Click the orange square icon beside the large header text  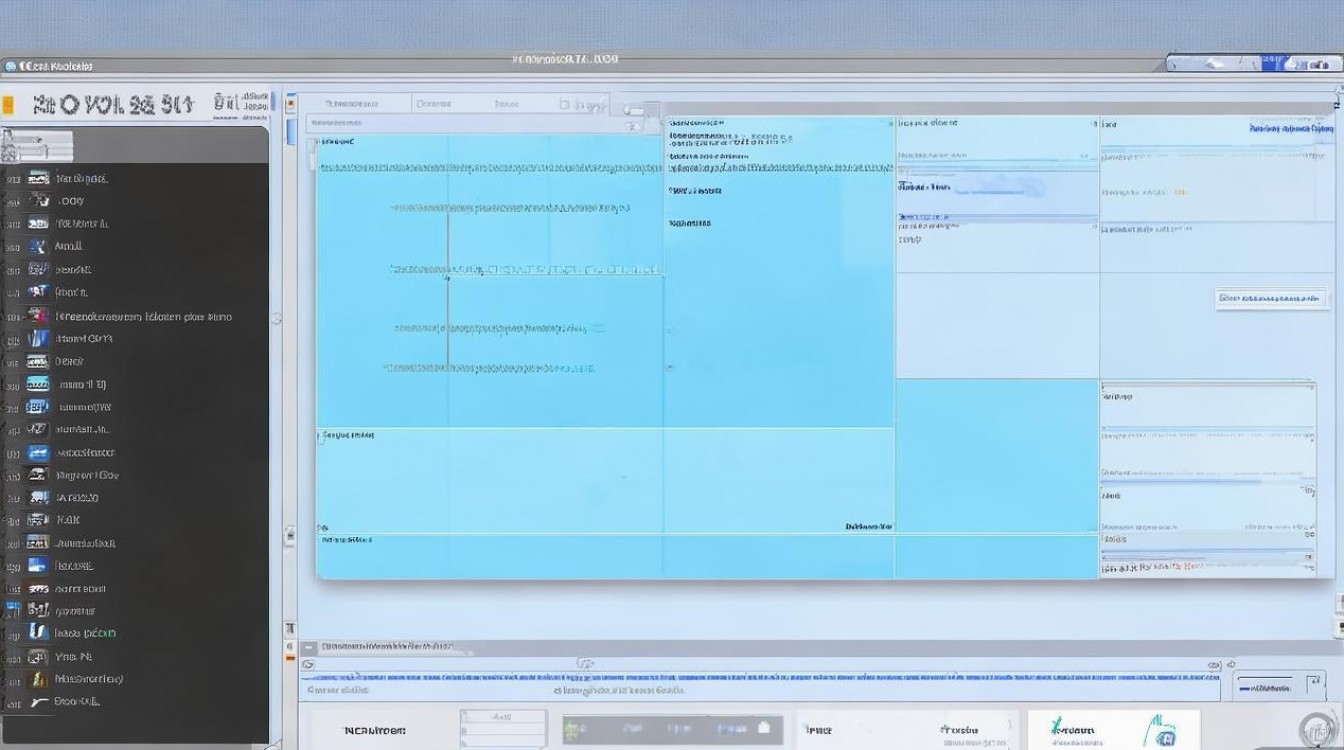8,105
